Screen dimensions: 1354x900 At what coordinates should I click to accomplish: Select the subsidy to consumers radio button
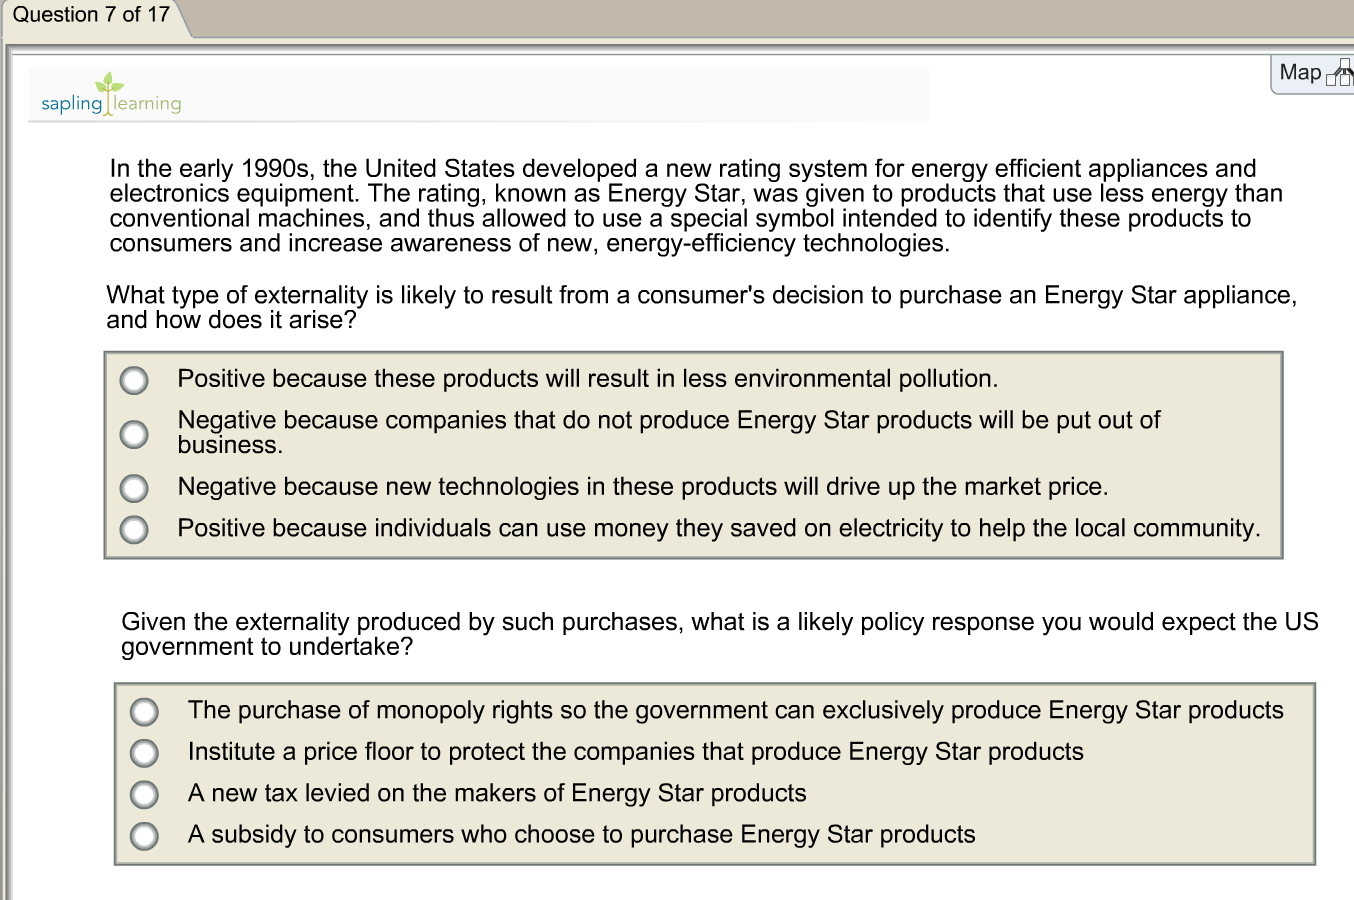(144, 835)
